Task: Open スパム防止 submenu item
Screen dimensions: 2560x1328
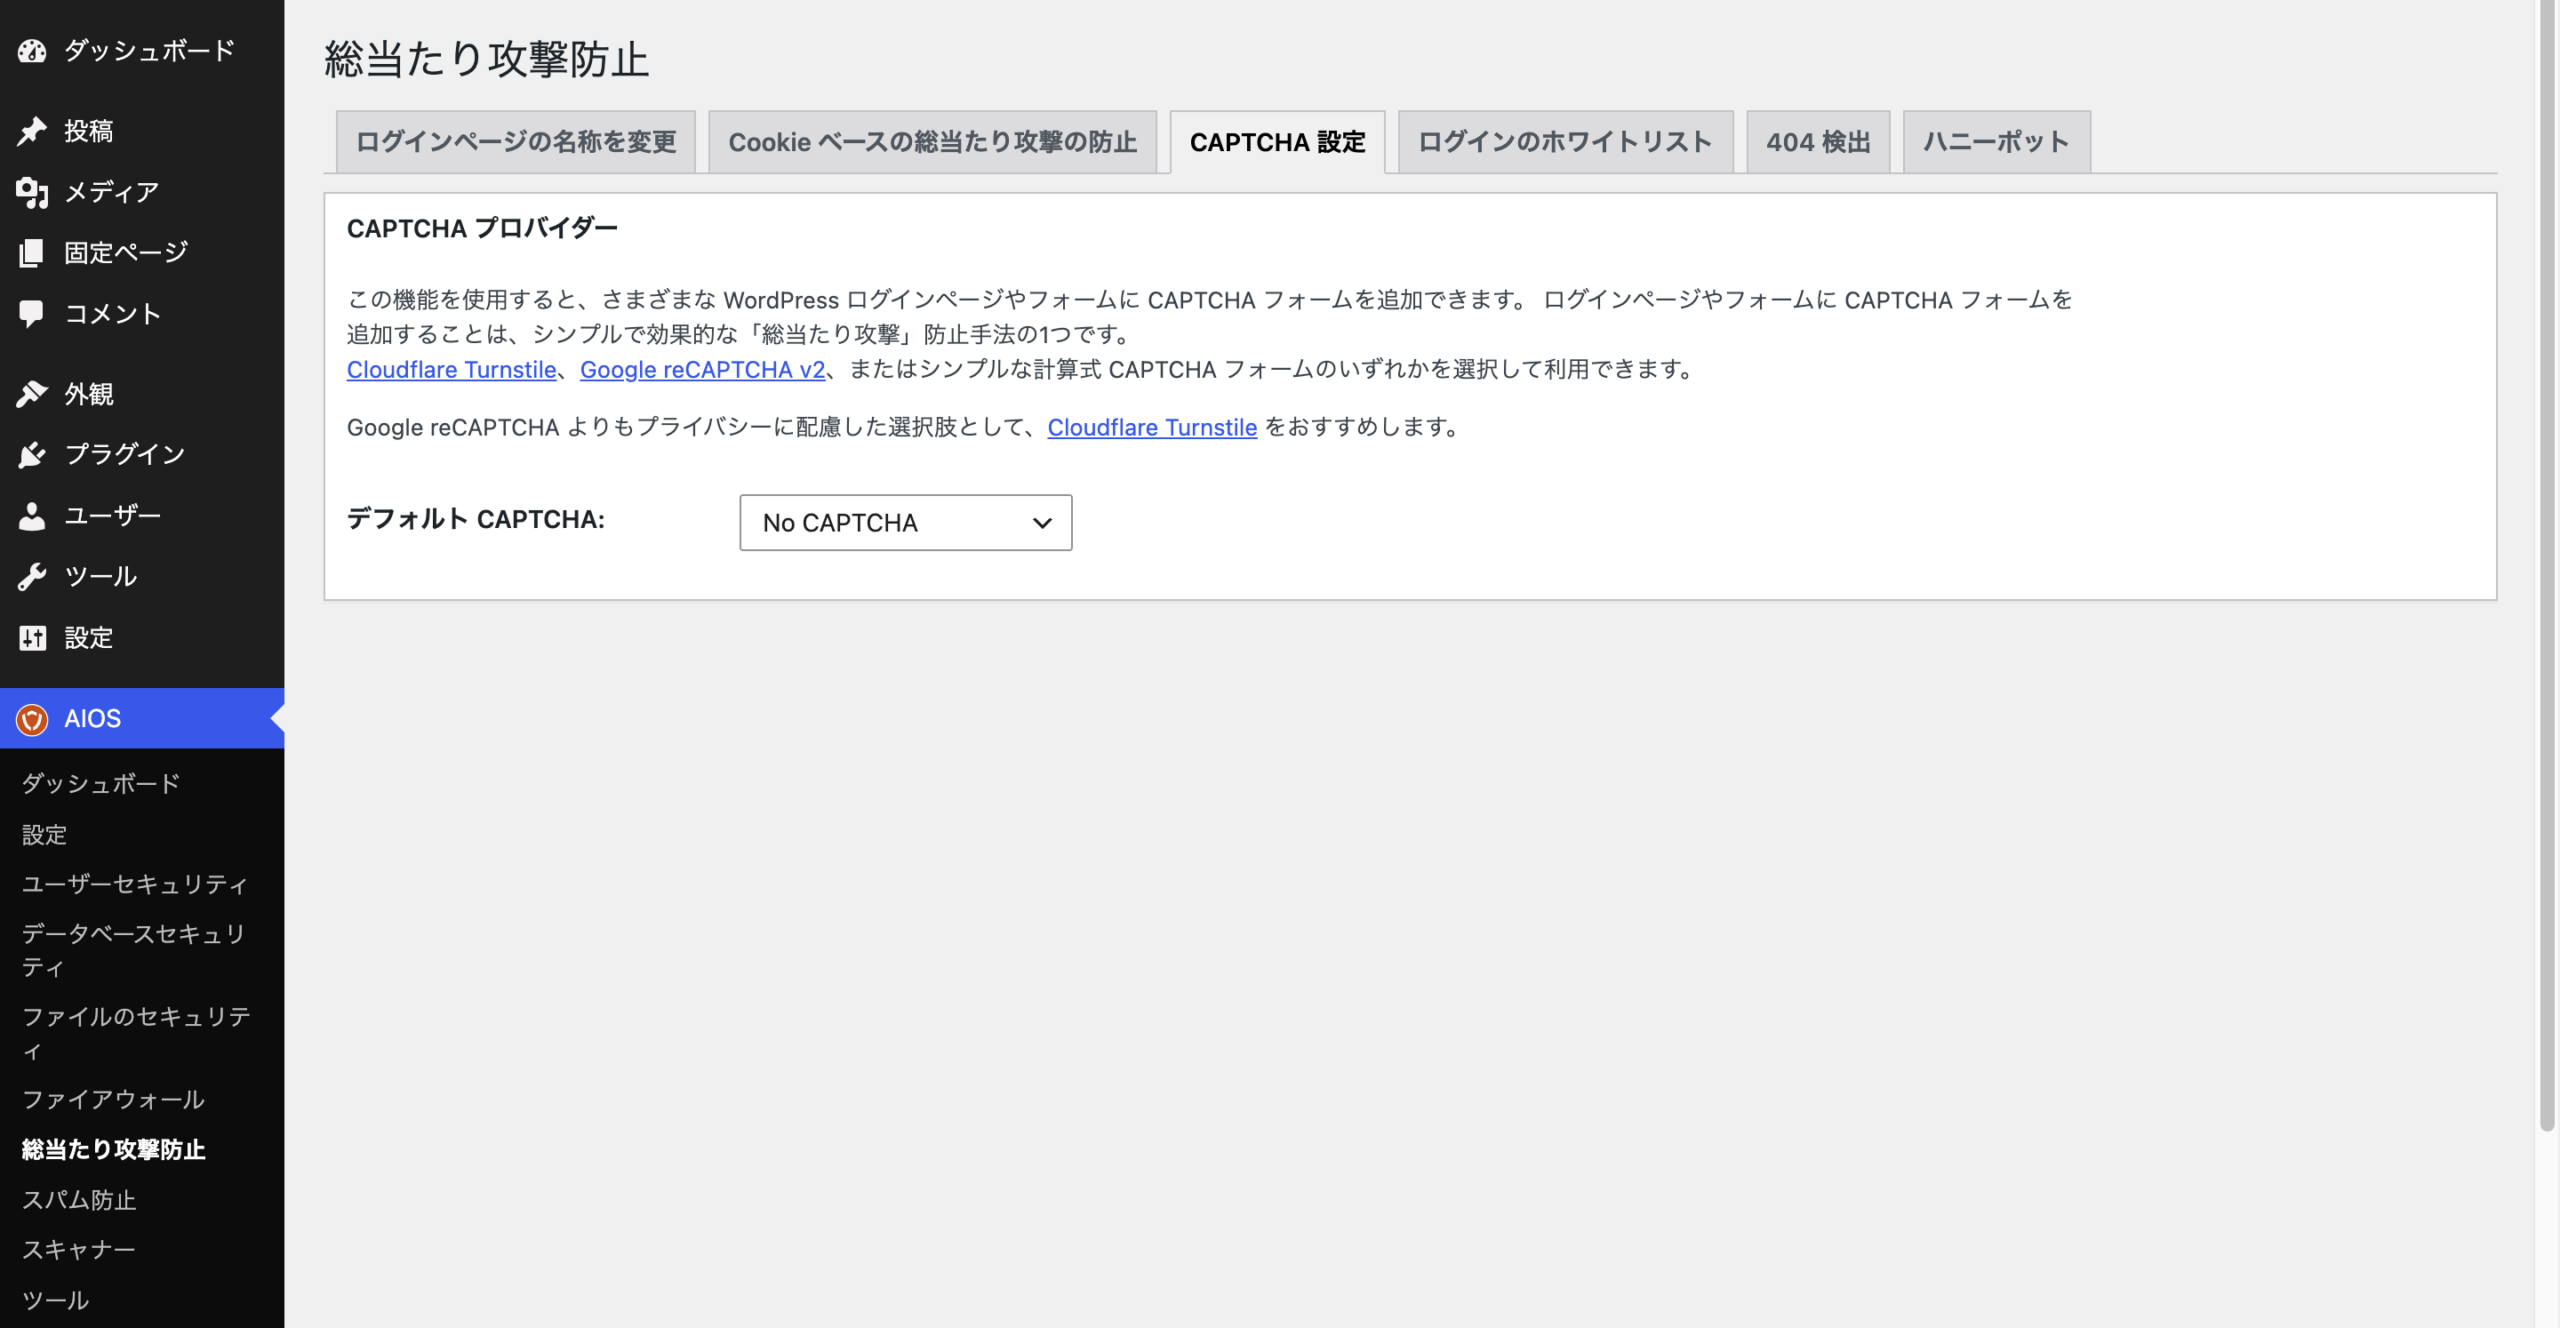Action: pos(79,1200)
